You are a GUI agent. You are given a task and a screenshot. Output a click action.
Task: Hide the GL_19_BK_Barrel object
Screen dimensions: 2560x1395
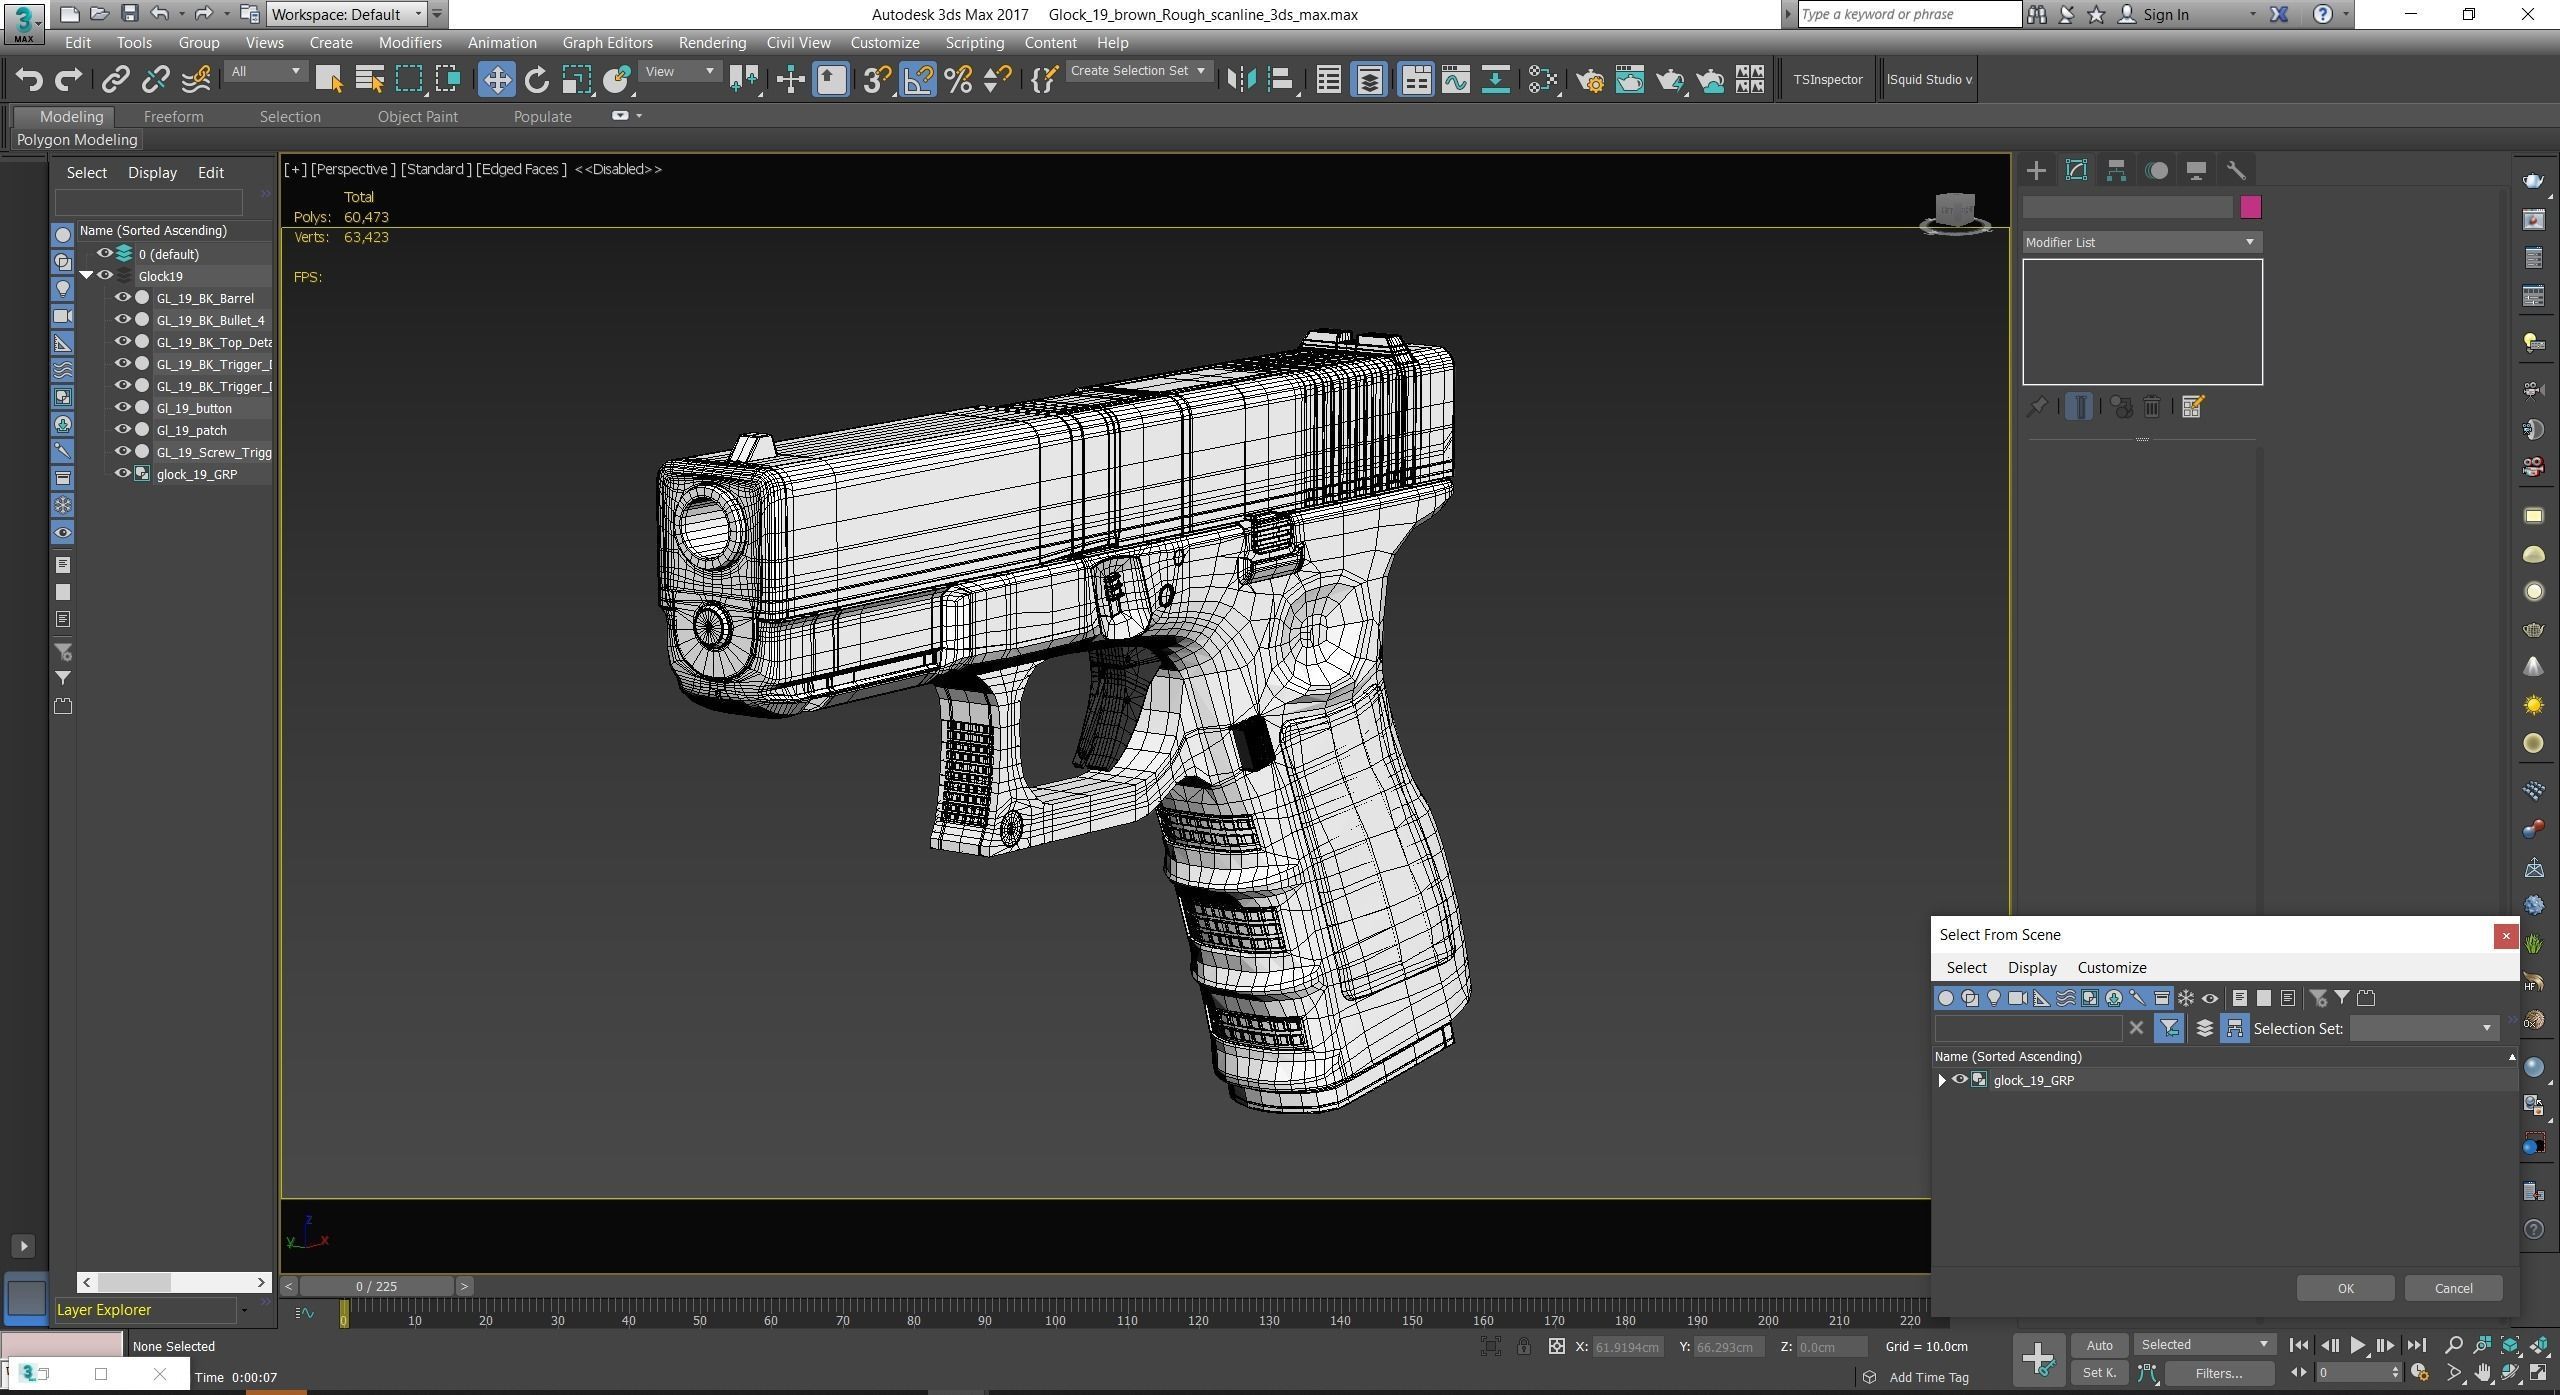[x=123, y=298]
